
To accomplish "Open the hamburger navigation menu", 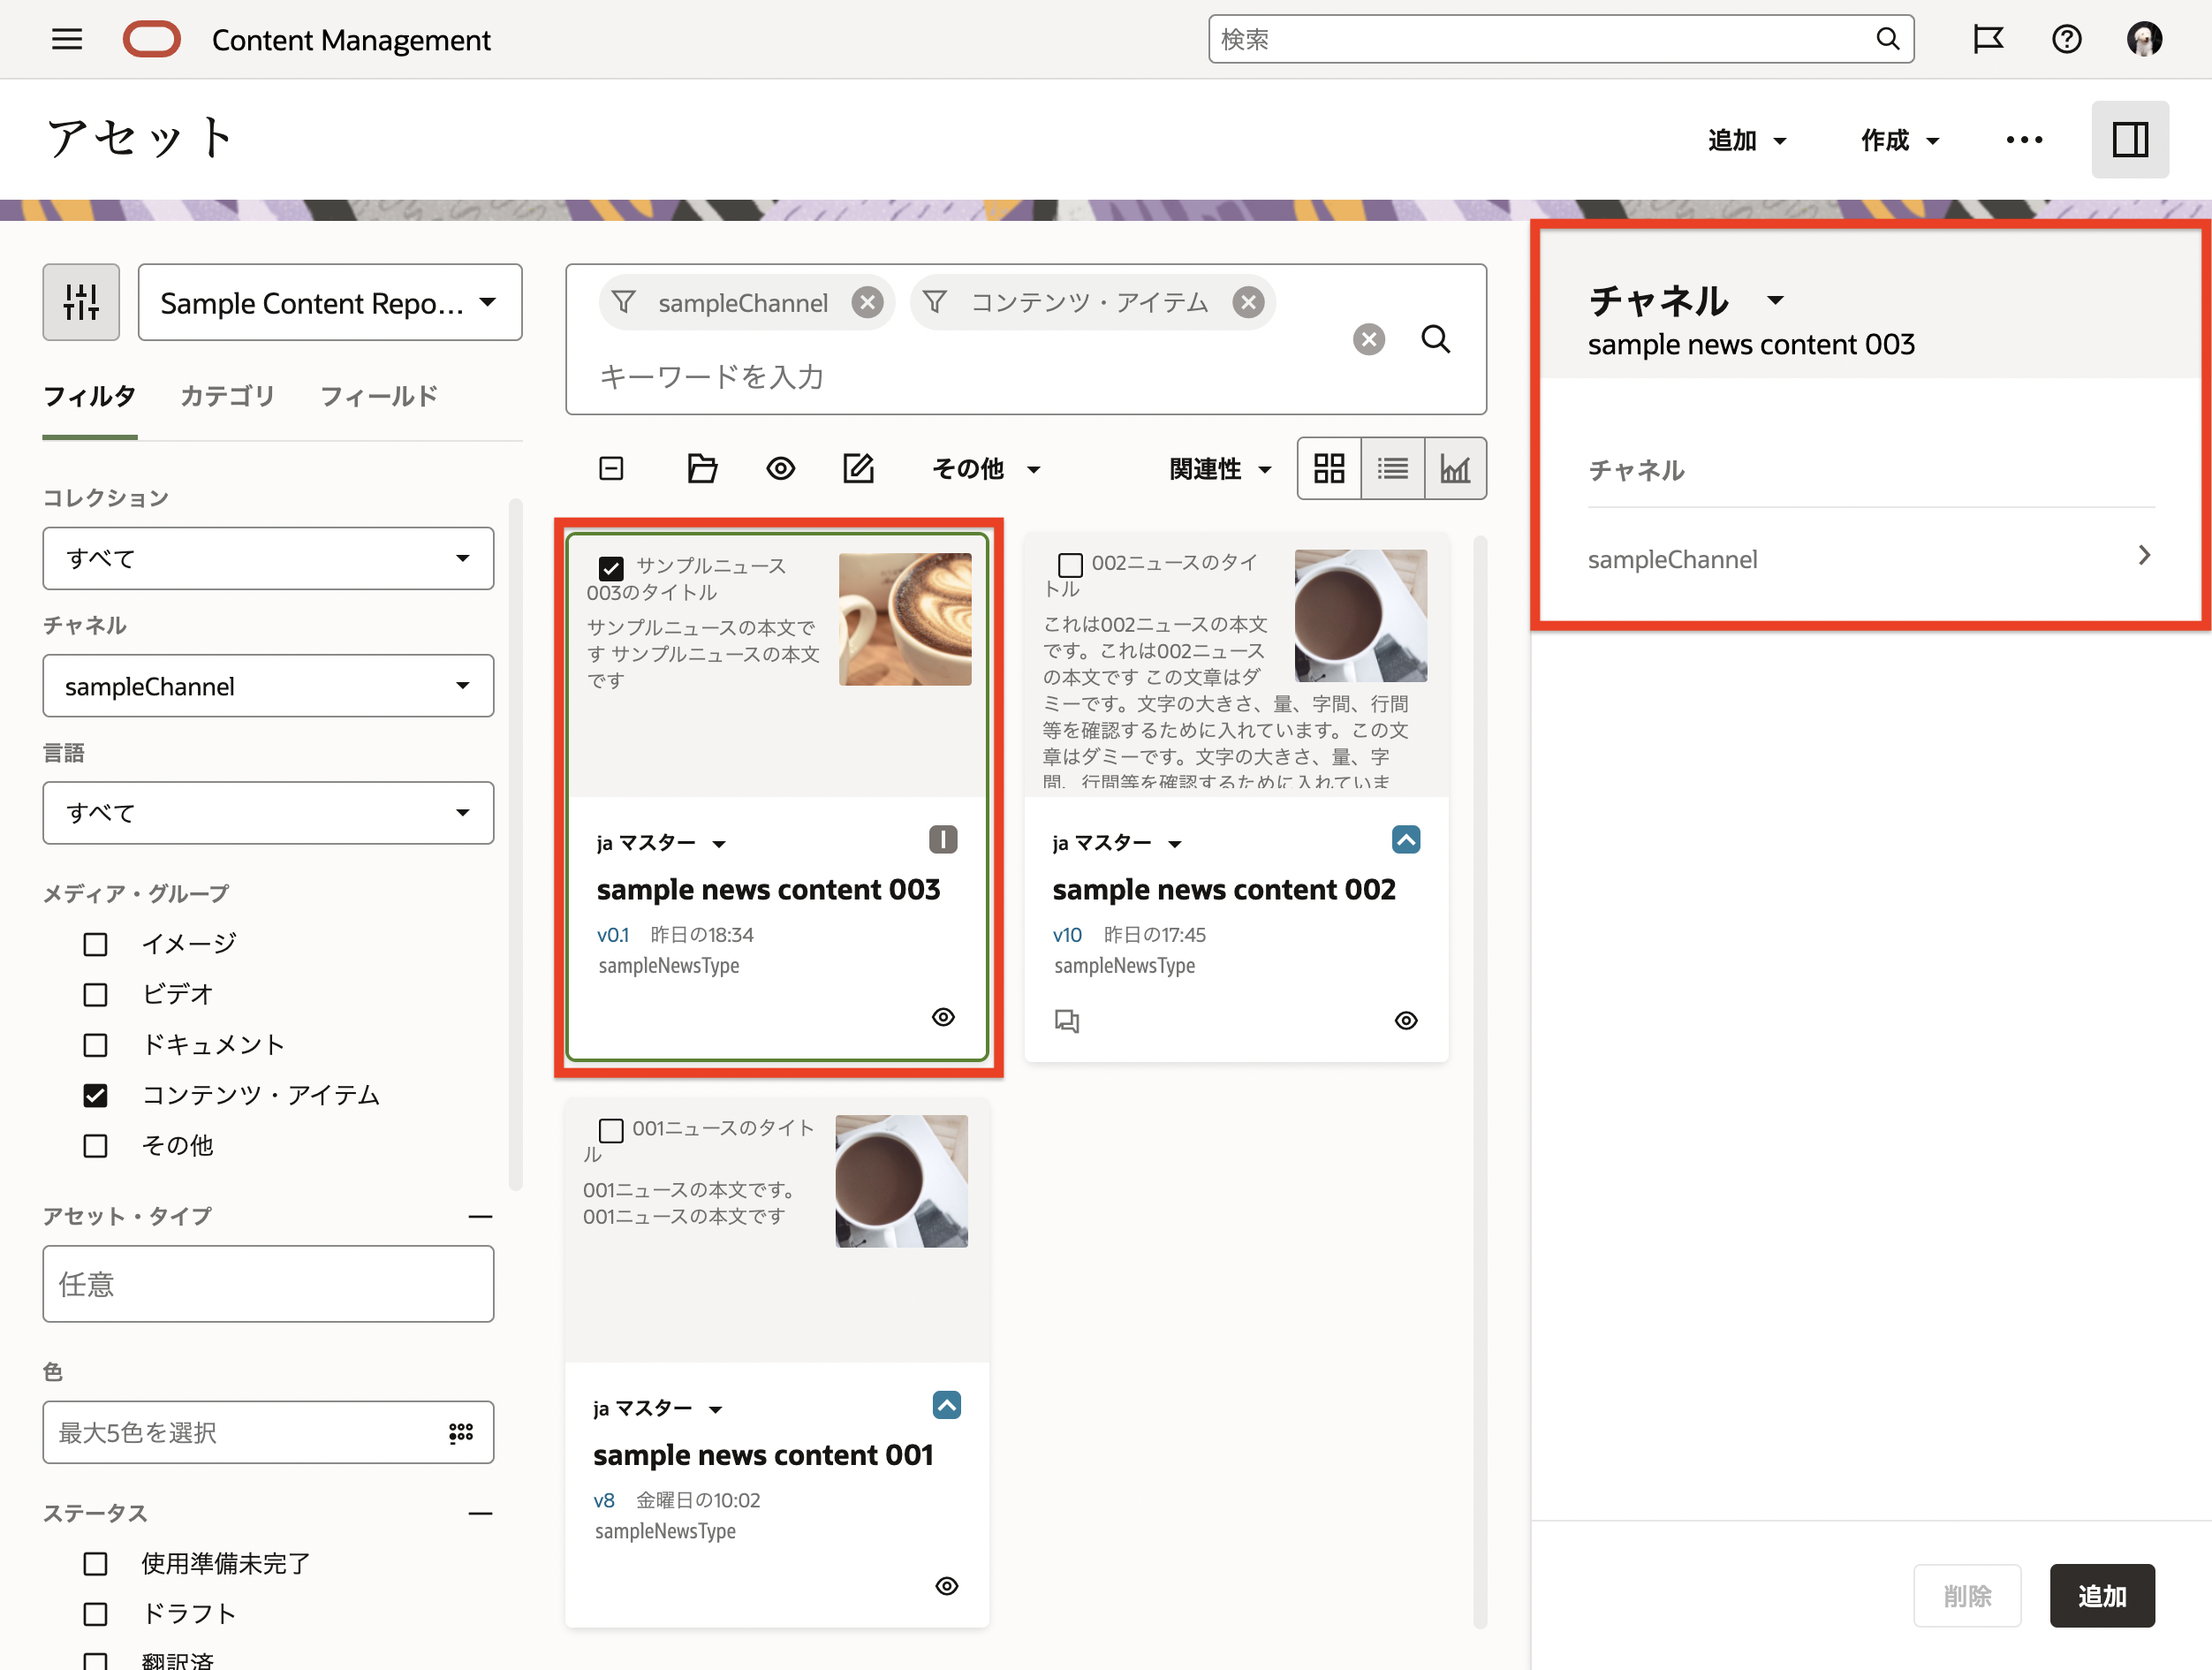I will pos(67,39).
